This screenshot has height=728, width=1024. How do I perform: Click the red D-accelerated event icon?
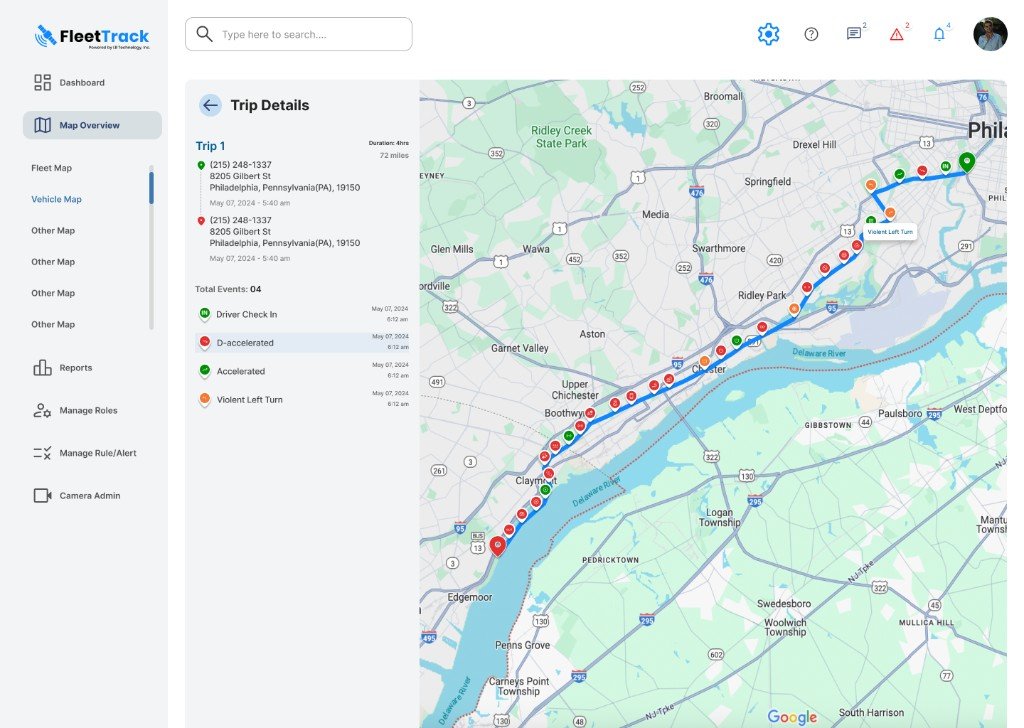pos(204,342)
